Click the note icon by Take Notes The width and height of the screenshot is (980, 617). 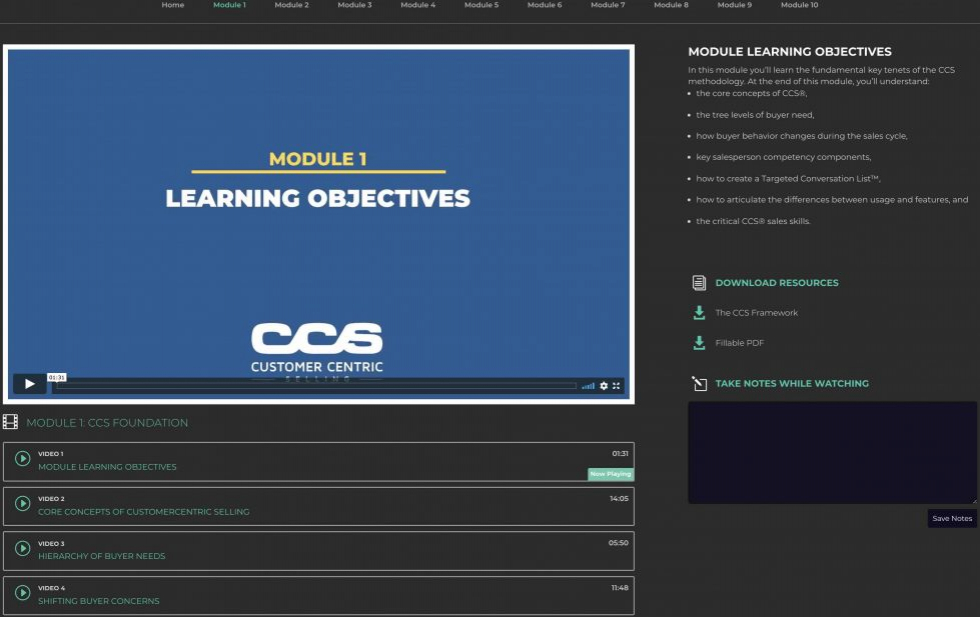[x=699, y=383]
